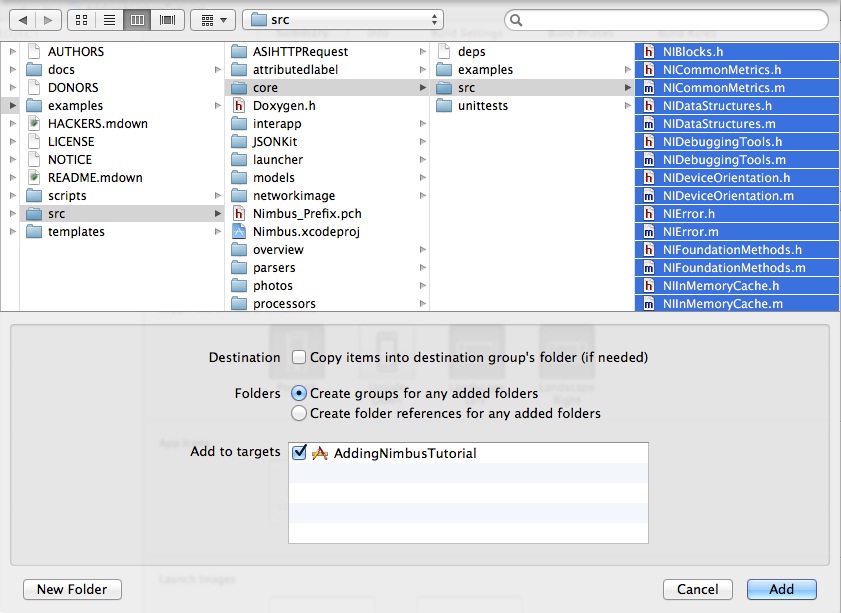Click the New Folder button
This screenshot has height=613, width=841.
click(x=72, y=589)
